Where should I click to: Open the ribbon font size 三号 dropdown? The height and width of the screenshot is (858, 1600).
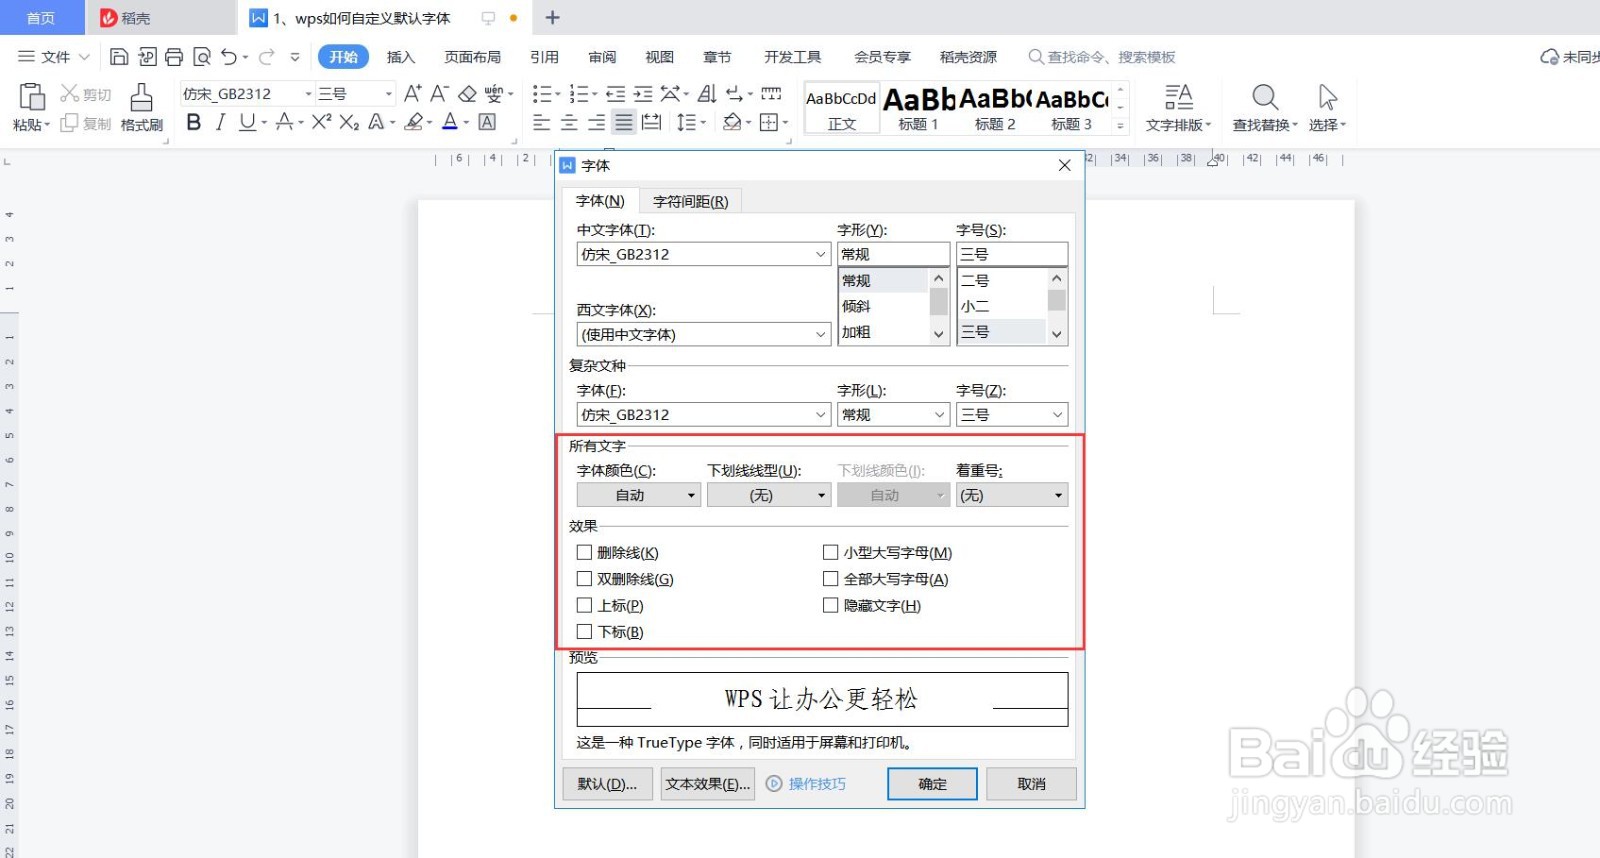point(389,94)
